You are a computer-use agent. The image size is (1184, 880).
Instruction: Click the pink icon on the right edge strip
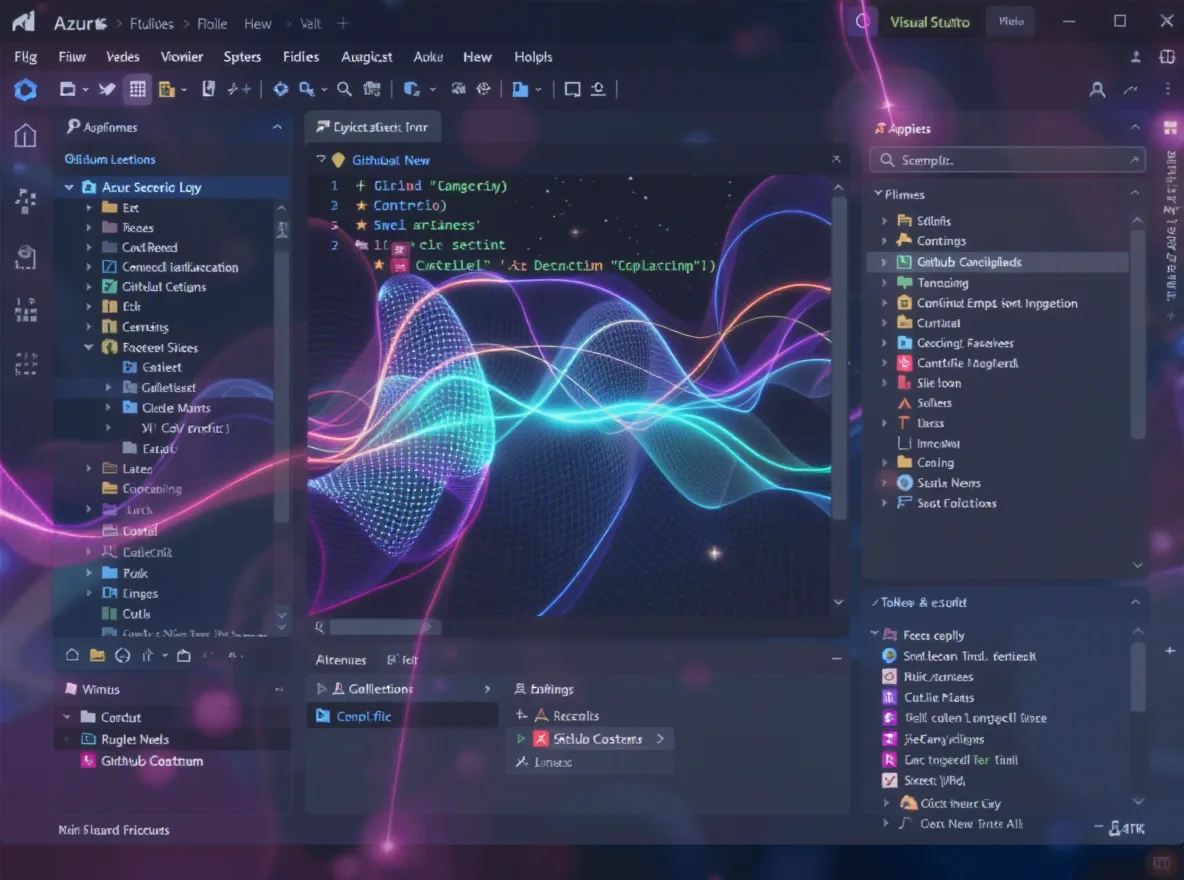point(1170,128)
